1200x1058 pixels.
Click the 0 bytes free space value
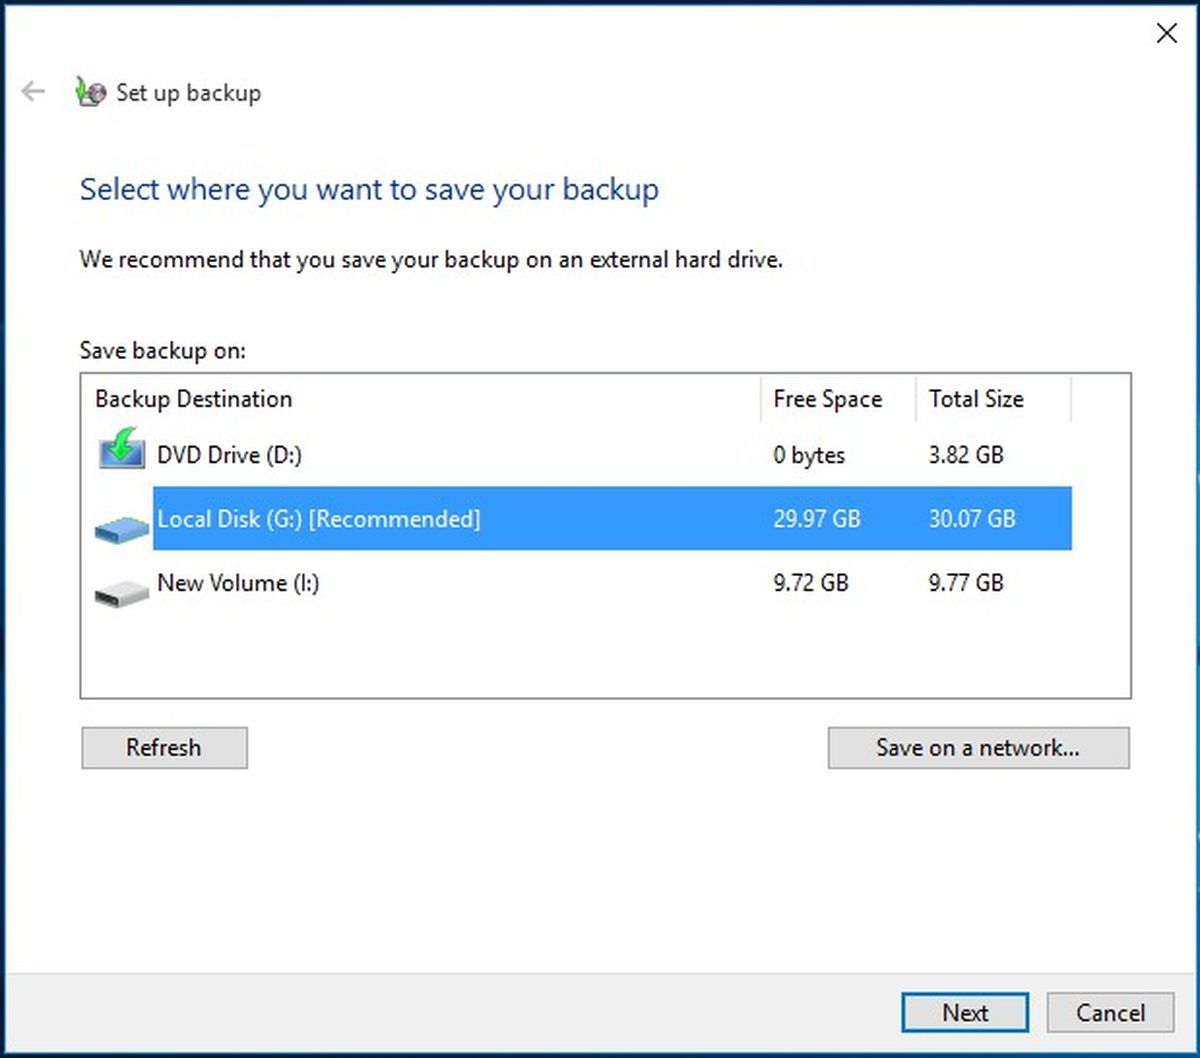(809, 455)
